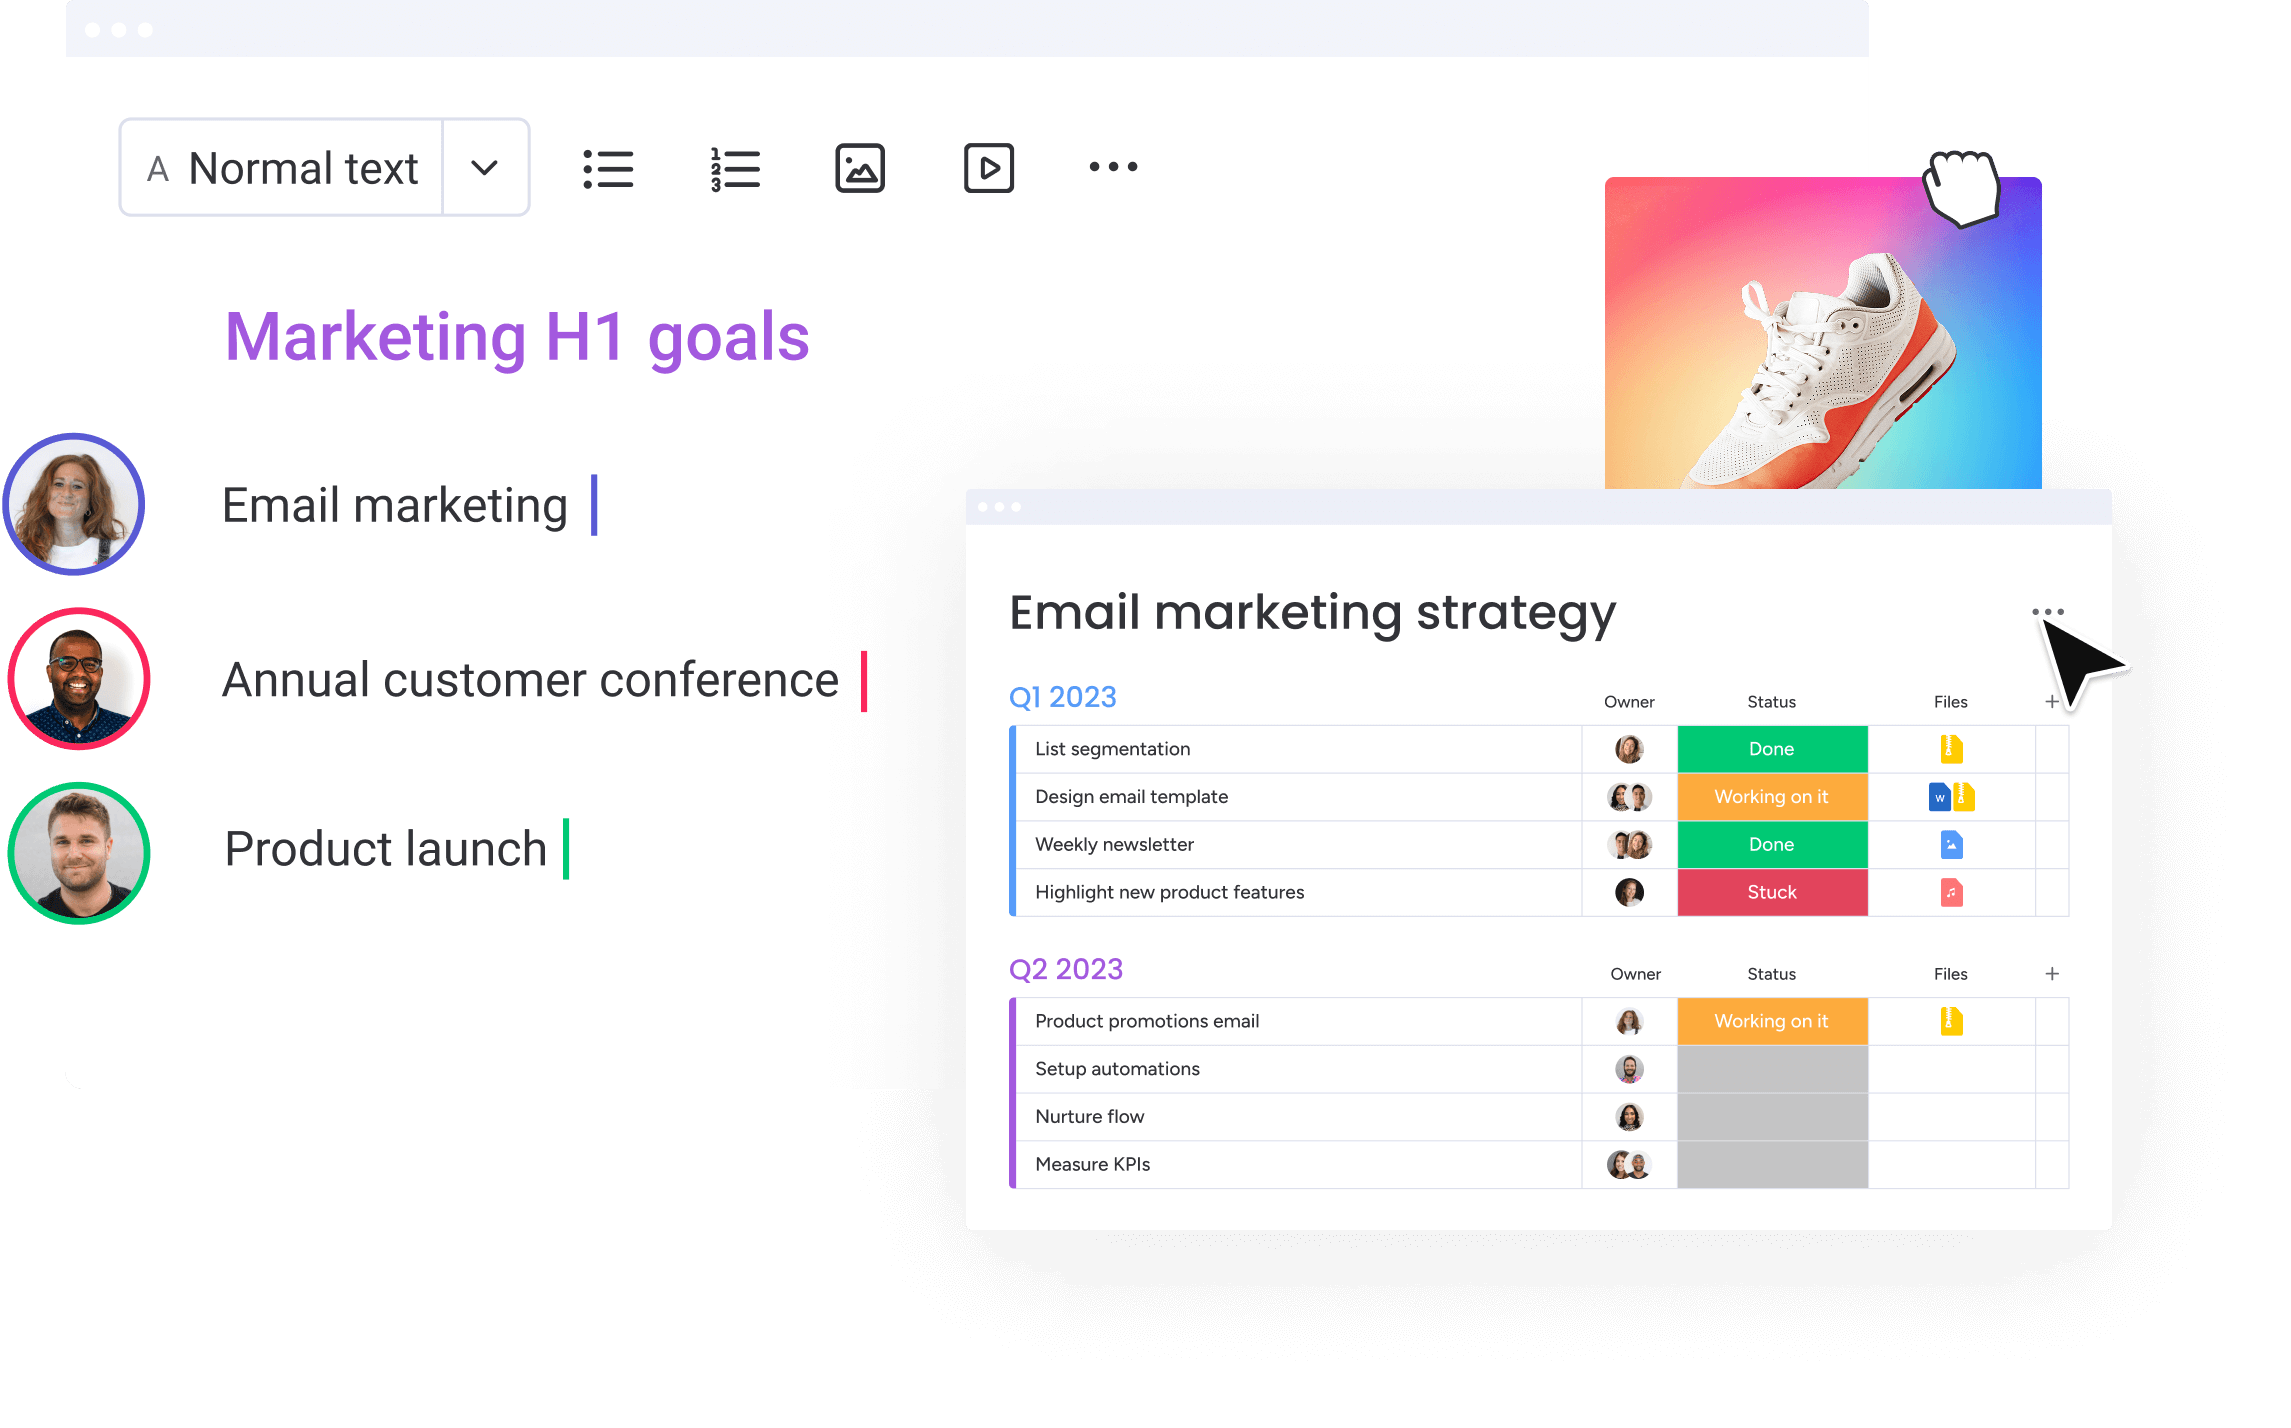Click Highlight new product features owner avatar
The height and width of the screenshot is (1428, 2291).
(x=1629, y=892)
